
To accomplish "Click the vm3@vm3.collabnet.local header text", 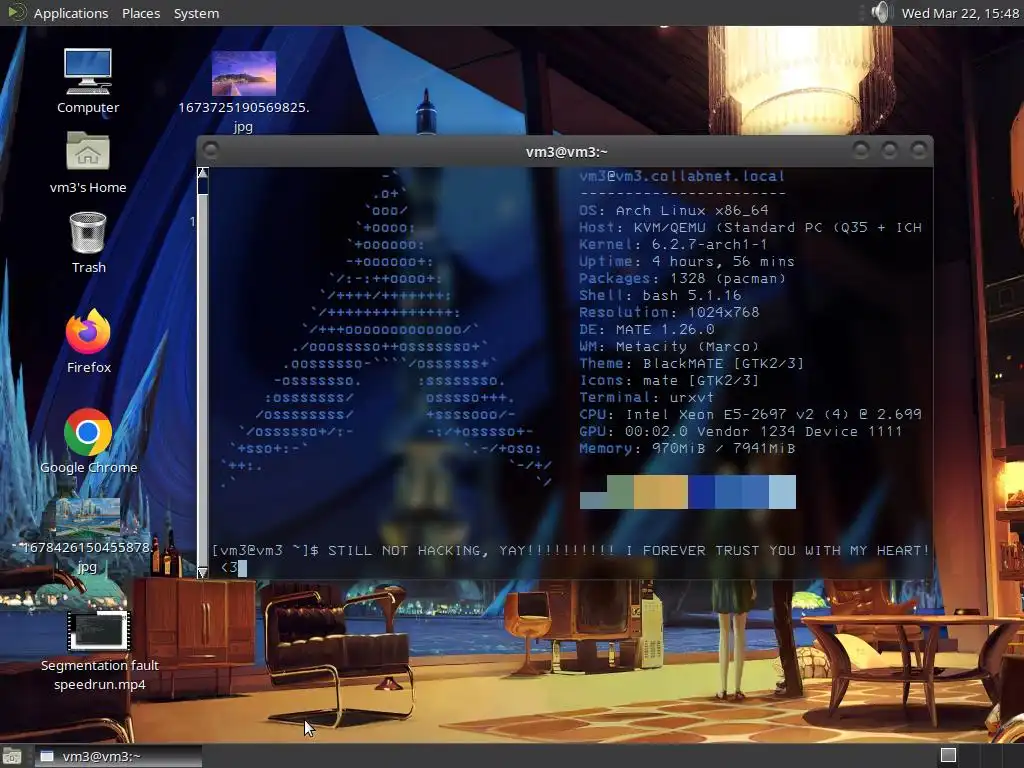I will pos(682,176).
